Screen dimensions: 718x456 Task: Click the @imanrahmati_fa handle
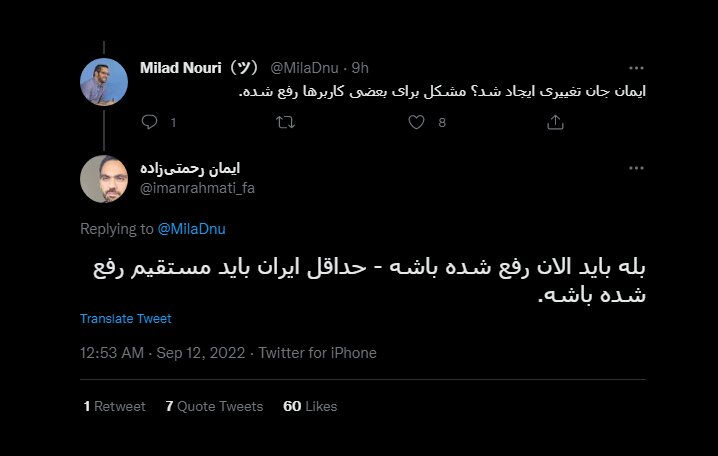(197, 187)
